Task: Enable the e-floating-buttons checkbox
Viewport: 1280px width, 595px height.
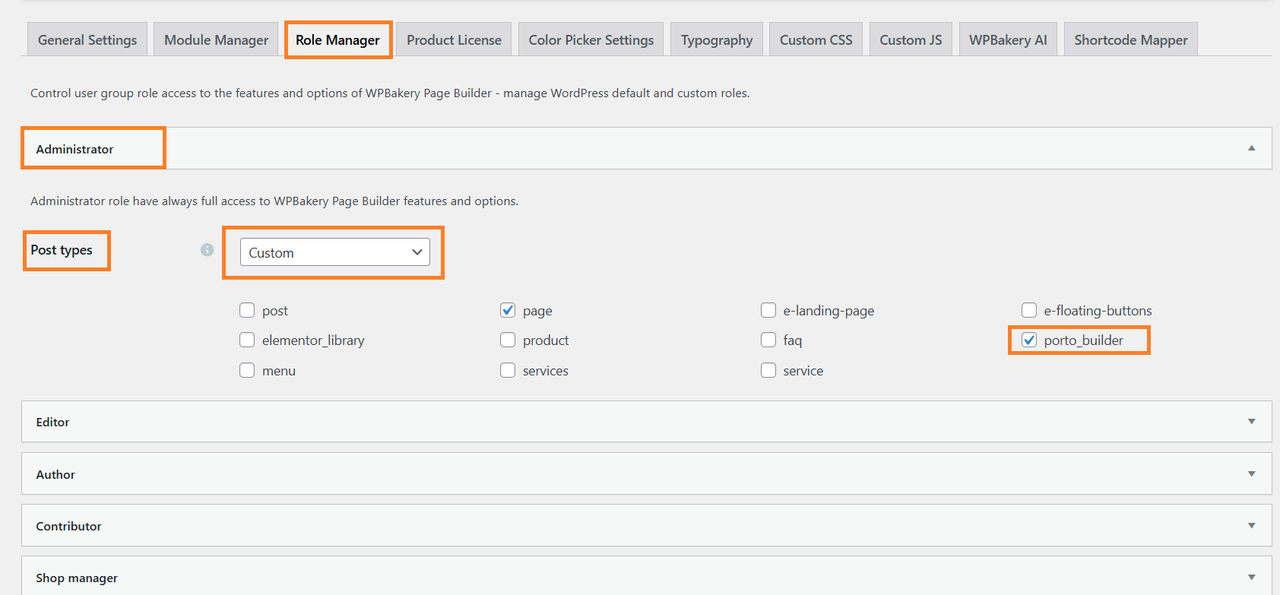Action: point(1029,311)
